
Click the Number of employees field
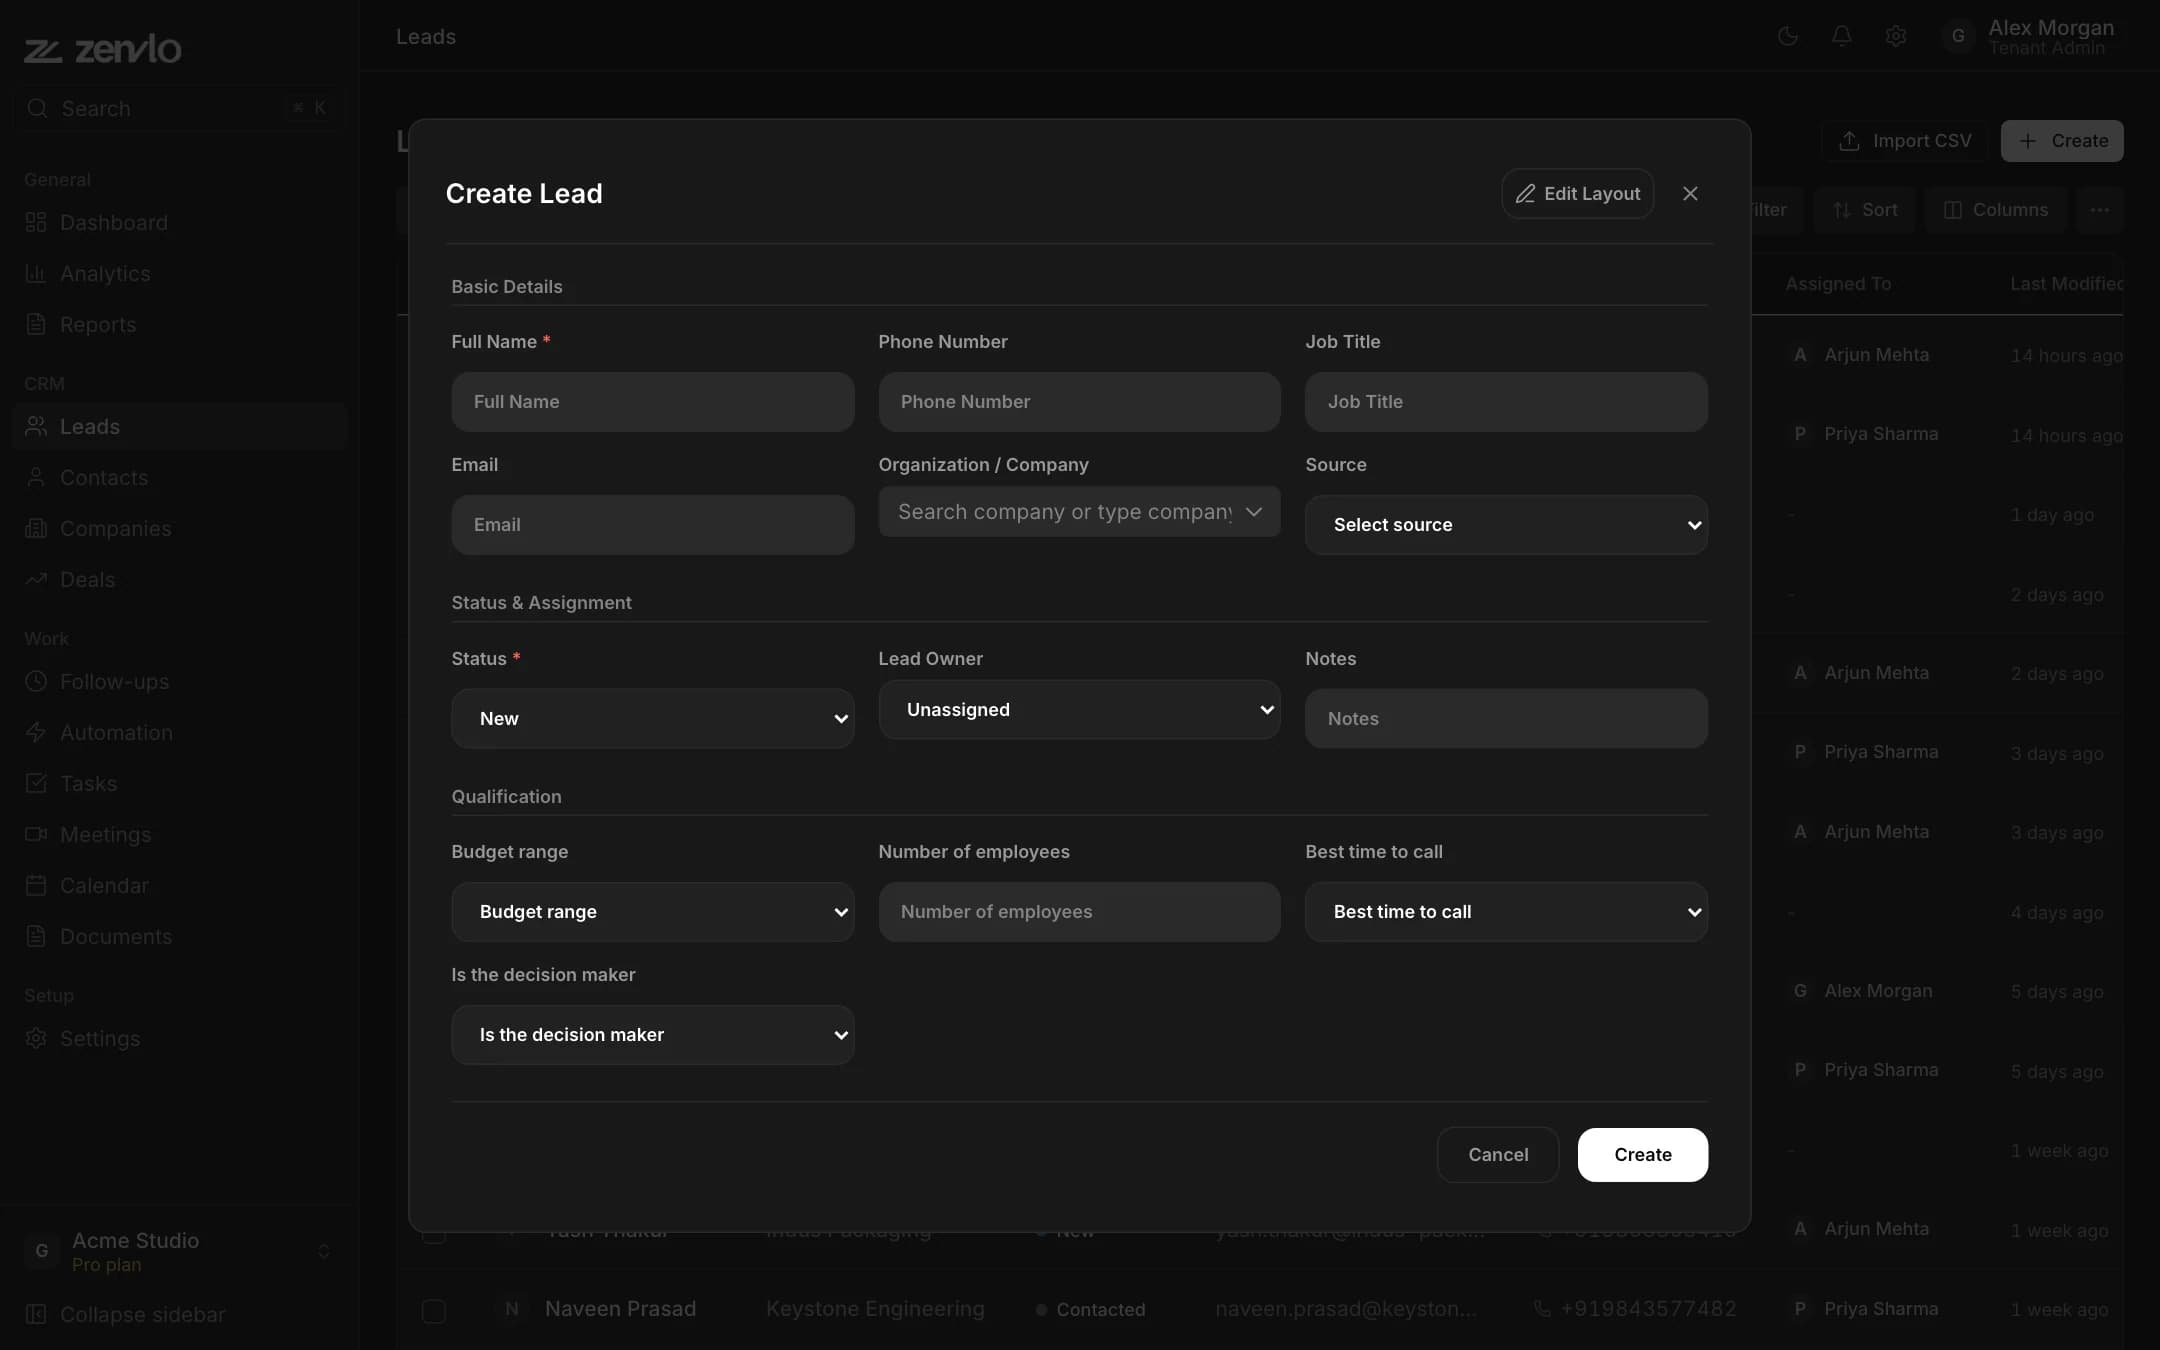[x=1079, y=912]
